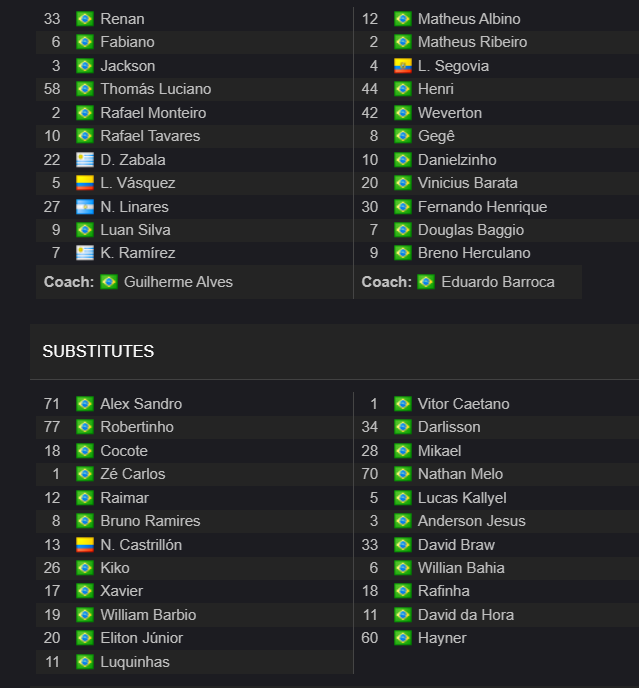Image resolution: width=639 pixels, height=688 pixels.
Task: Click the Colombia flag beside L. Vásquez
Action: [85, 183]
